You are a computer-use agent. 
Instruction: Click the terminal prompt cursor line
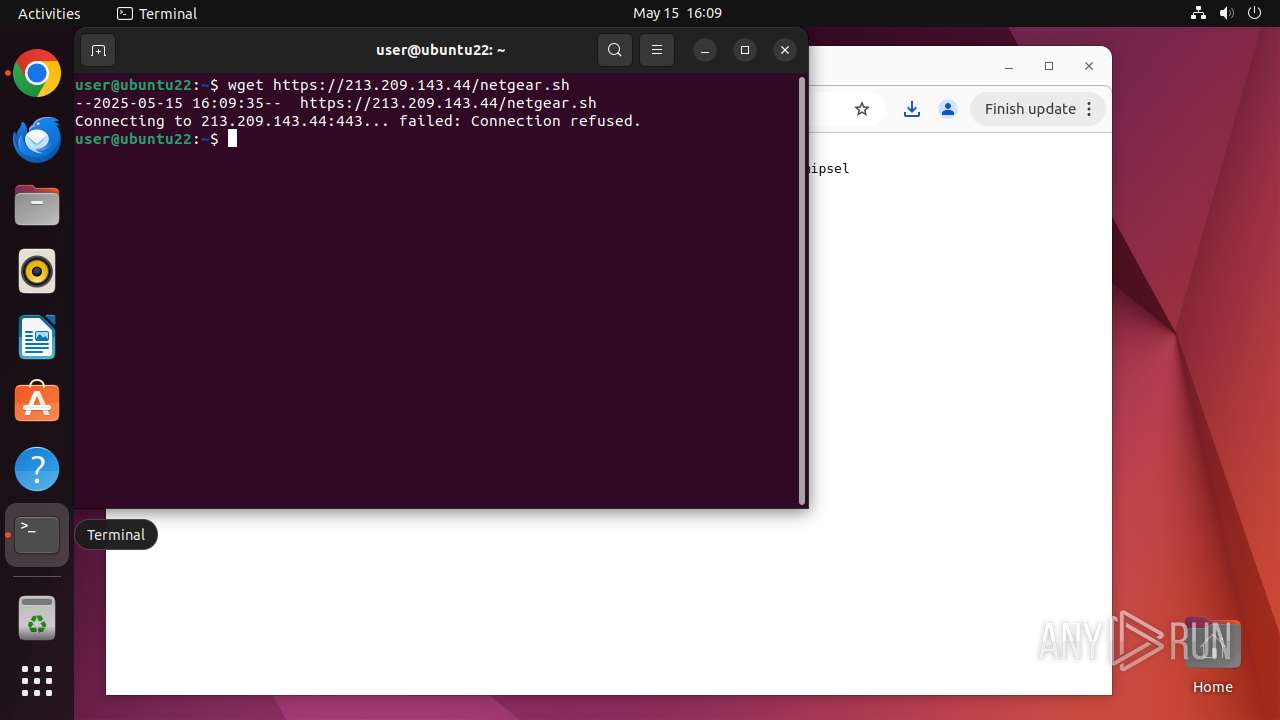pos(156,139)
